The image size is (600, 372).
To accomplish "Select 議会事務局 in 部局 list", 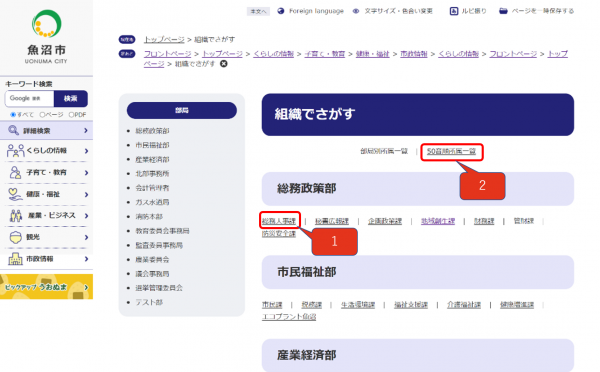I will [152, 274].
